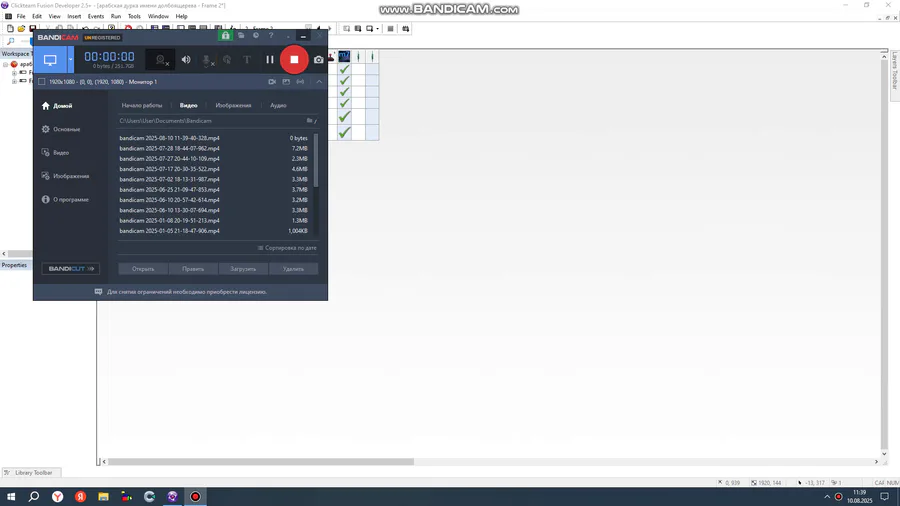
Task: Click the Удалить button
Action: (x=293, y=268)
